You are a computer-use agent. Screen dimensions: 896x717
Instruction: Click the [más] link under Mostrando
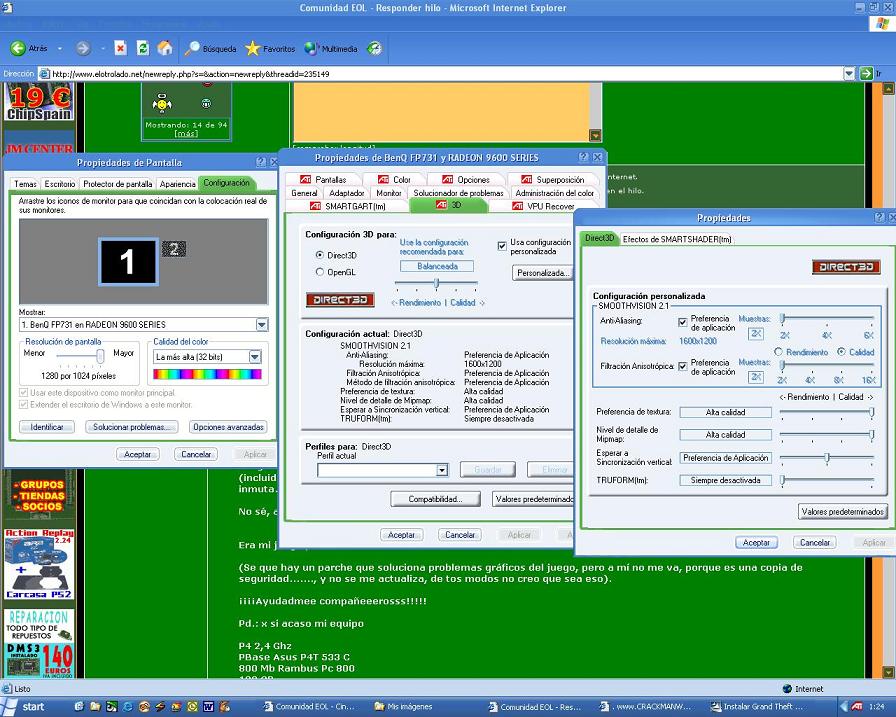186,133
